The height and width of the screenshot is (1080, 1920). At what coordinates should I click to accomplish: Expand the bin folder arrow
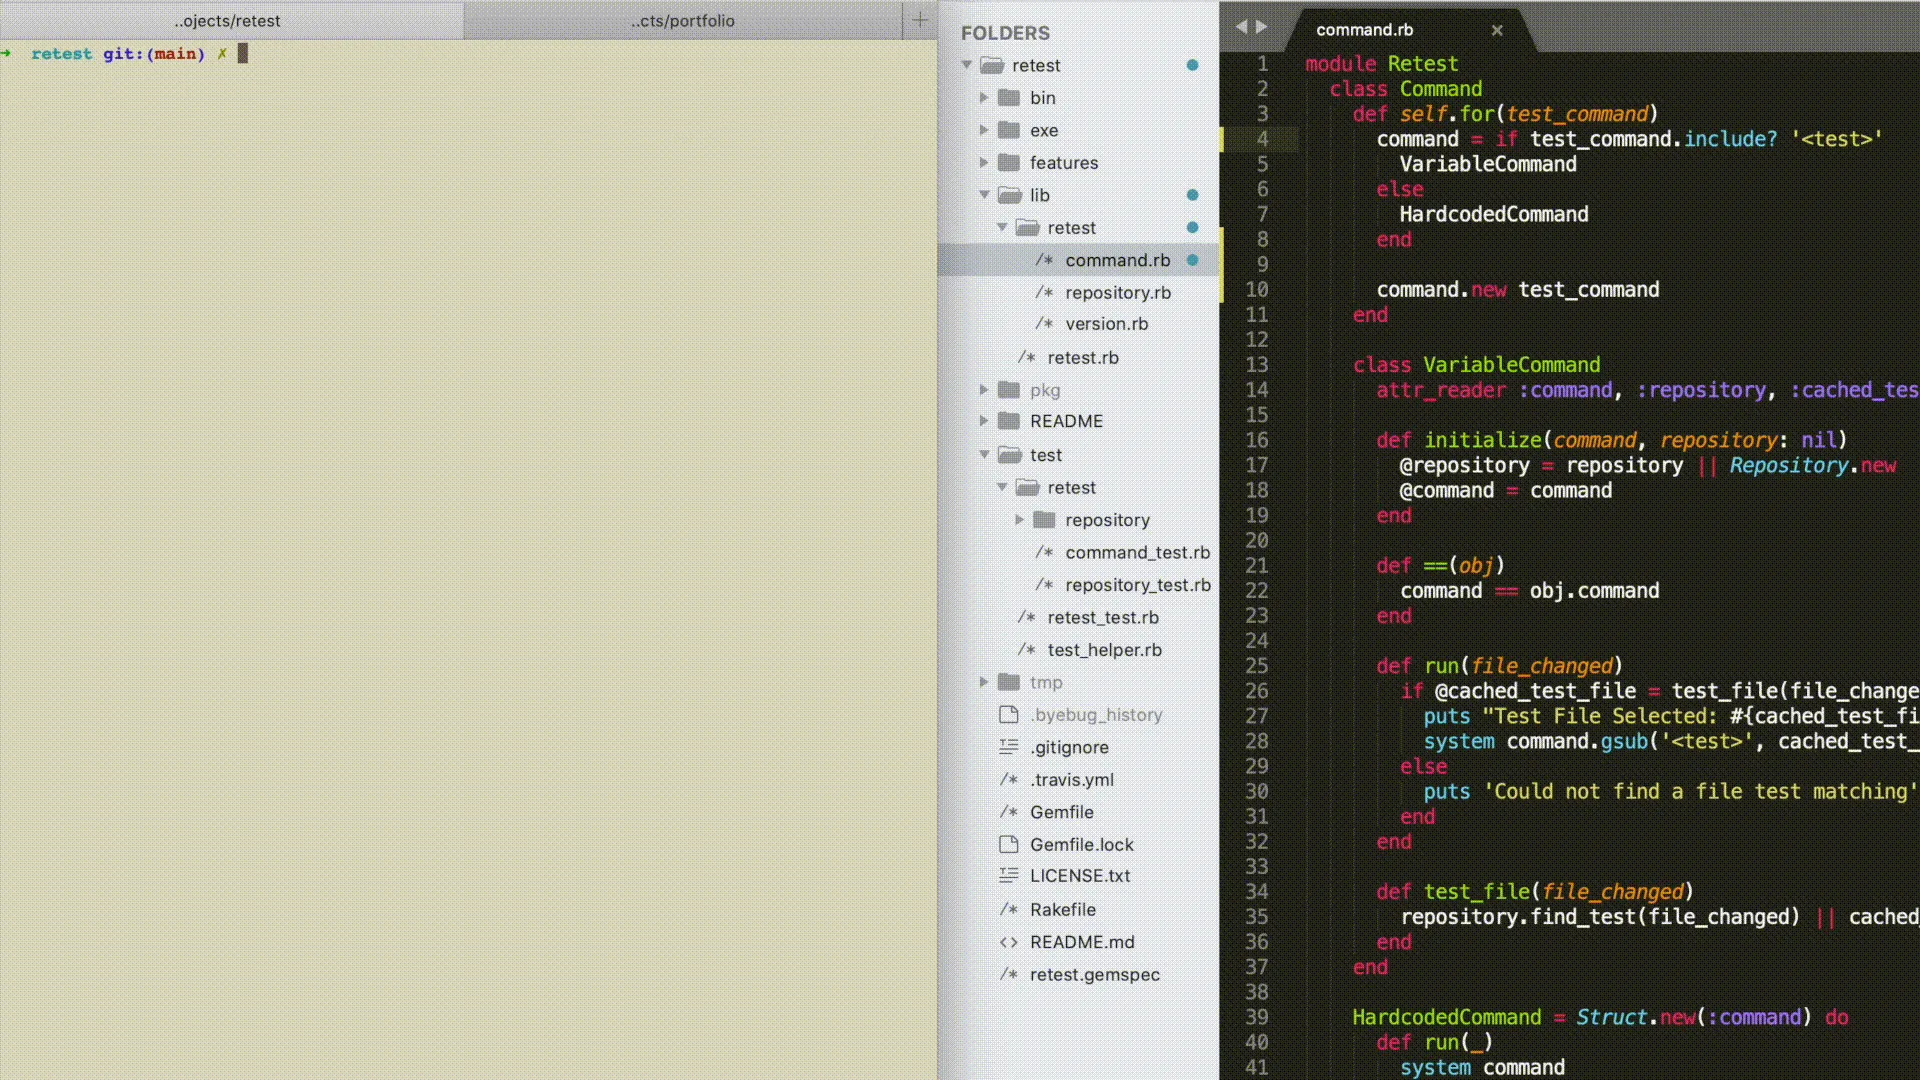[984, 98]
